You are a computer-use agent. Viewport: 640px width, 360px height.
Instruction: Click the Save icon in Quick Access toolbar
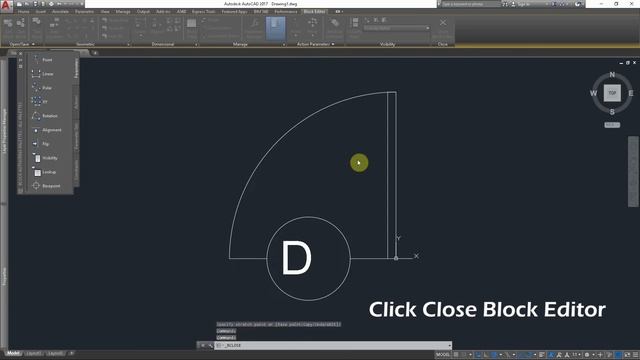[36, 4]
